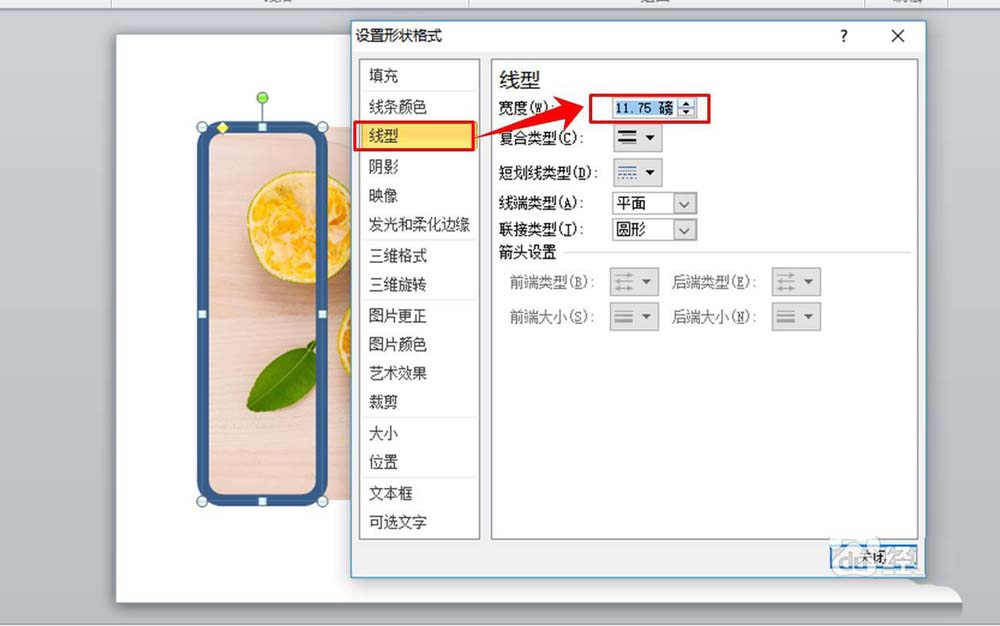
Task: Increase line width with the up spinner arrow
Action: [686, 103]
